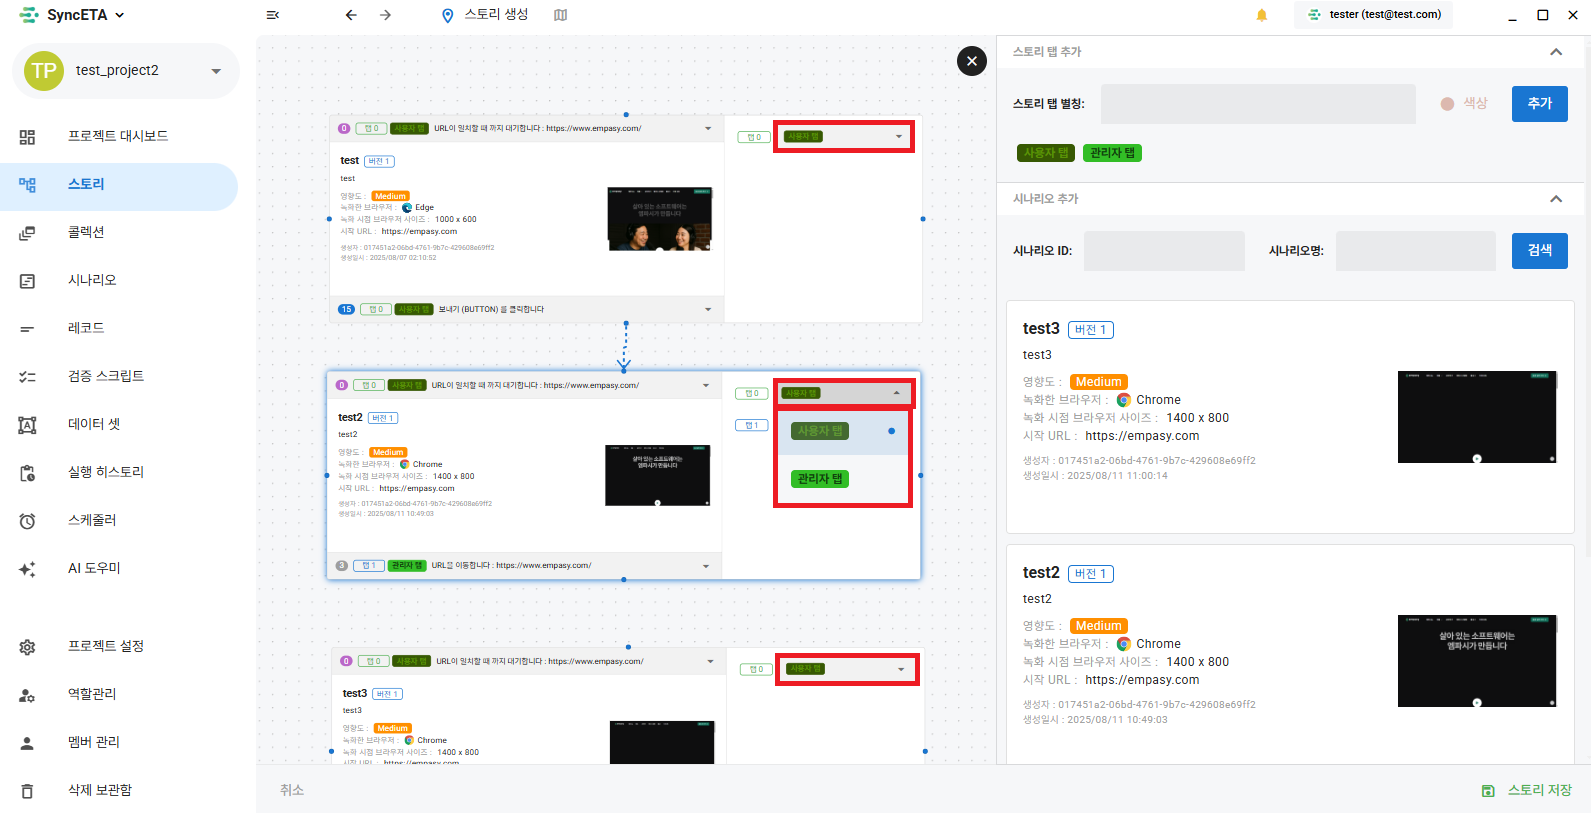Open AI 도우미 from the sidebar
Screen dimensions: 1591x813
point(94,568)
